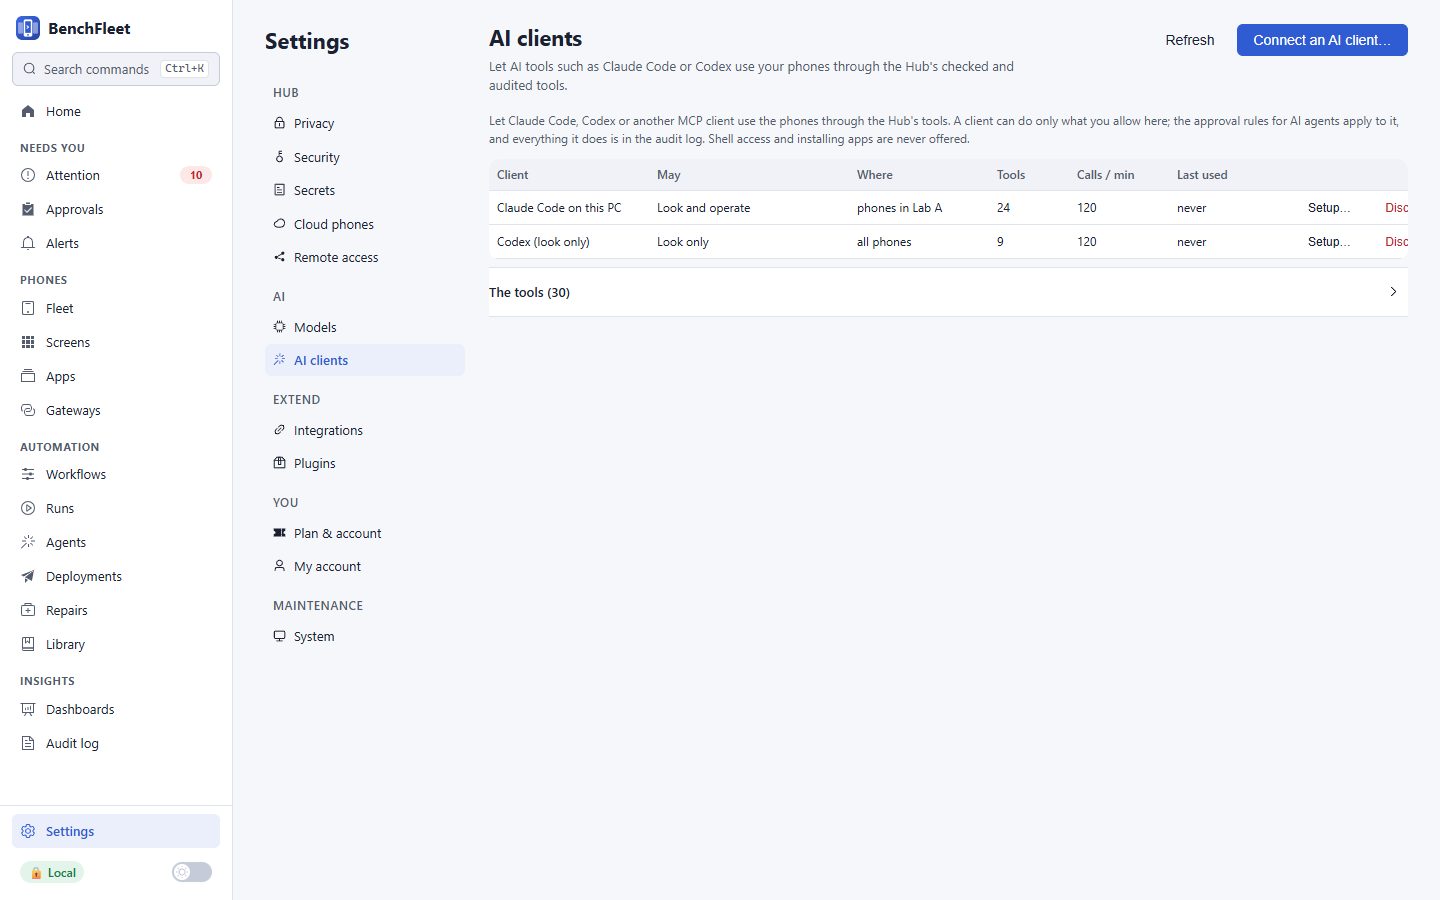Click the 'Look and operate' cell
Screen dimensions: 1440x900
[x=703, y=208]
